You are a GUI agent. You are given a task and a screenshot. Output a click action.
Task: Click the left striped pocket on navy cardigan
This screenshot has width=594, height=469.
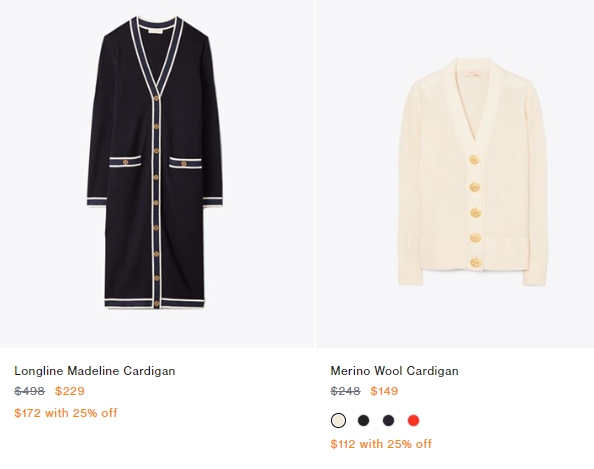click(x=125, y=162)
